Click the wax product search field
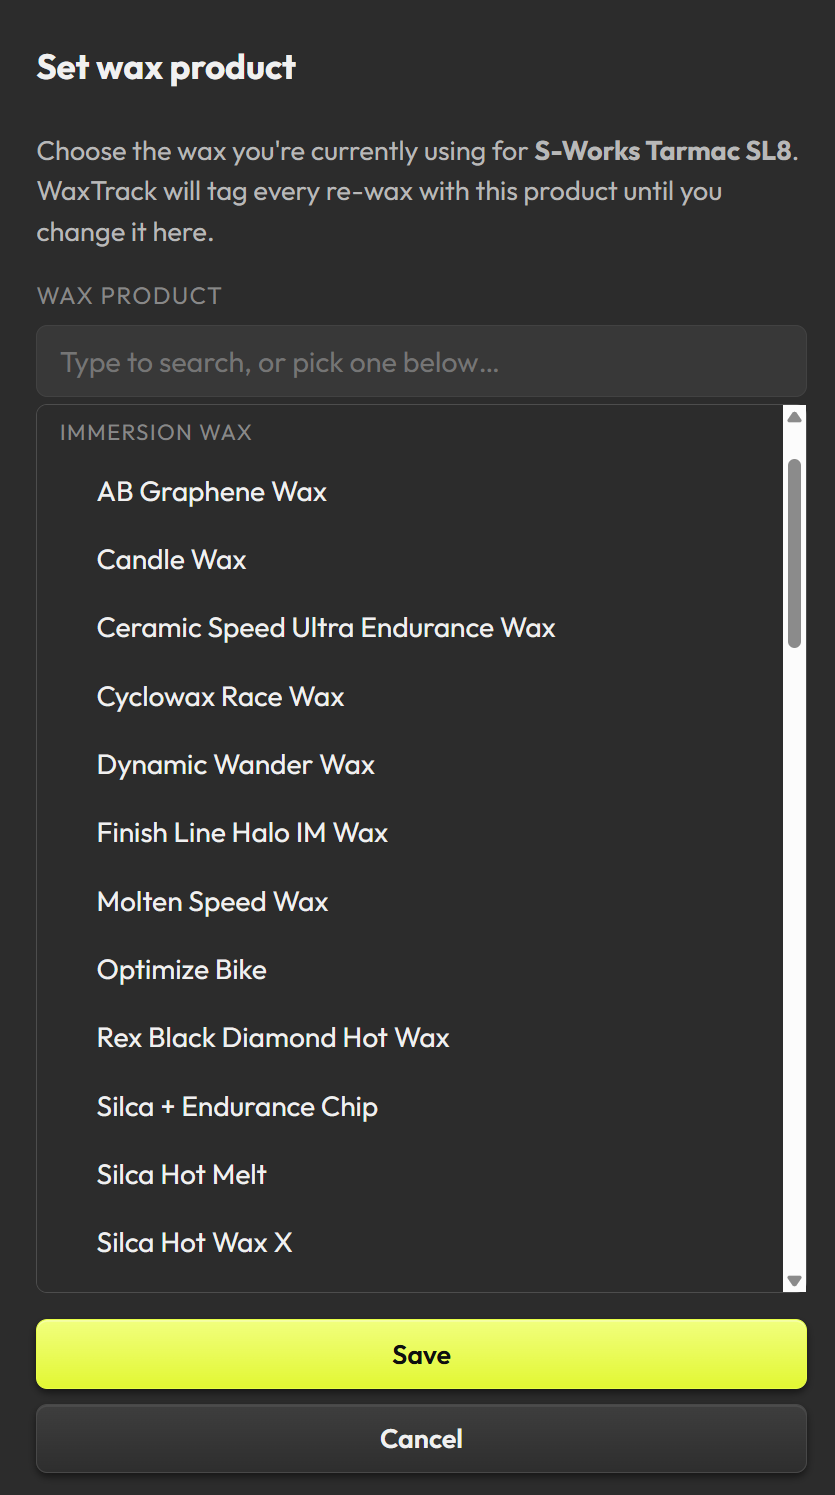Viewport: 835px width, 1495px height. tap(421, 361)
